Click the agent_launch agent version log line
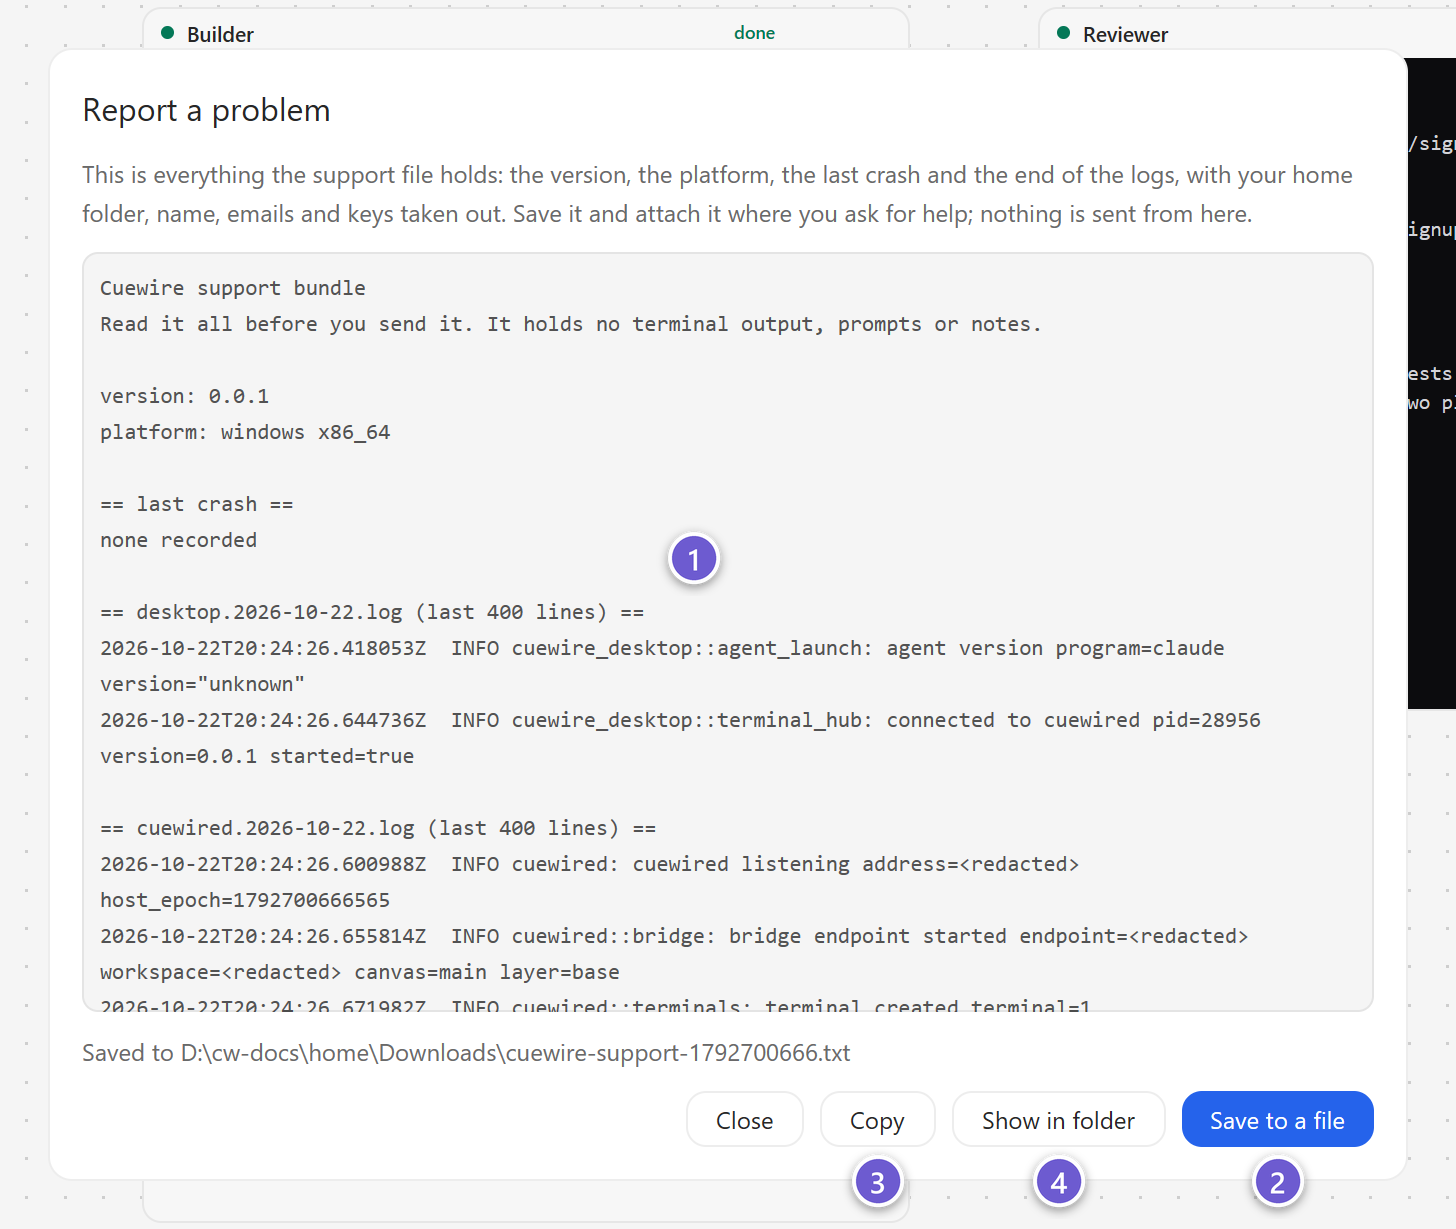 662,648
